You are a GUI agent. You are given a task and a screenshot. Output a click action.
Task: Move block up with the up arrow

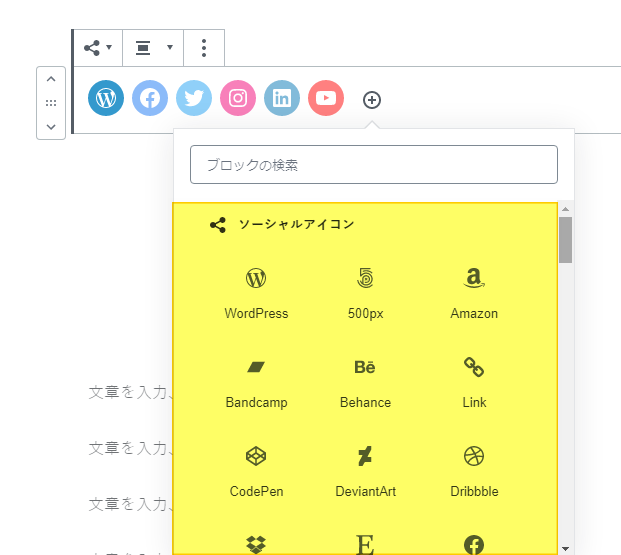(51, 79)
